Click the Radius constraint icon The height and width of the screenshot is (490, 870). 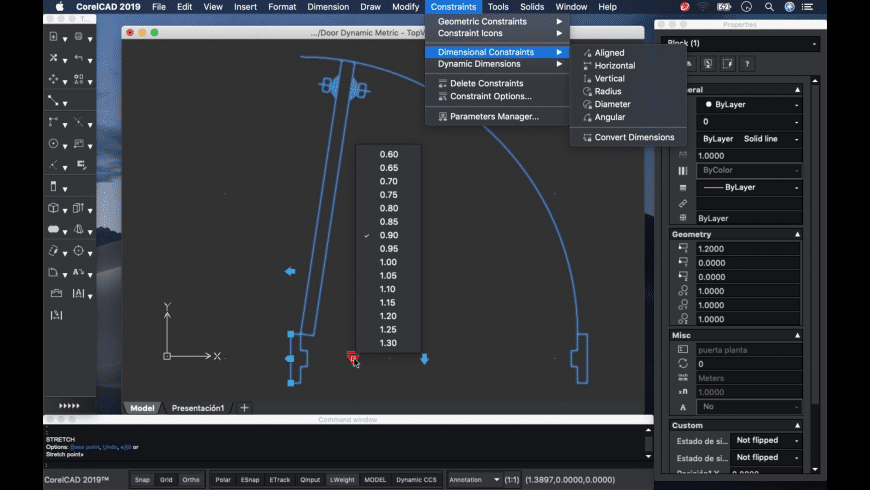pos(586,91)
